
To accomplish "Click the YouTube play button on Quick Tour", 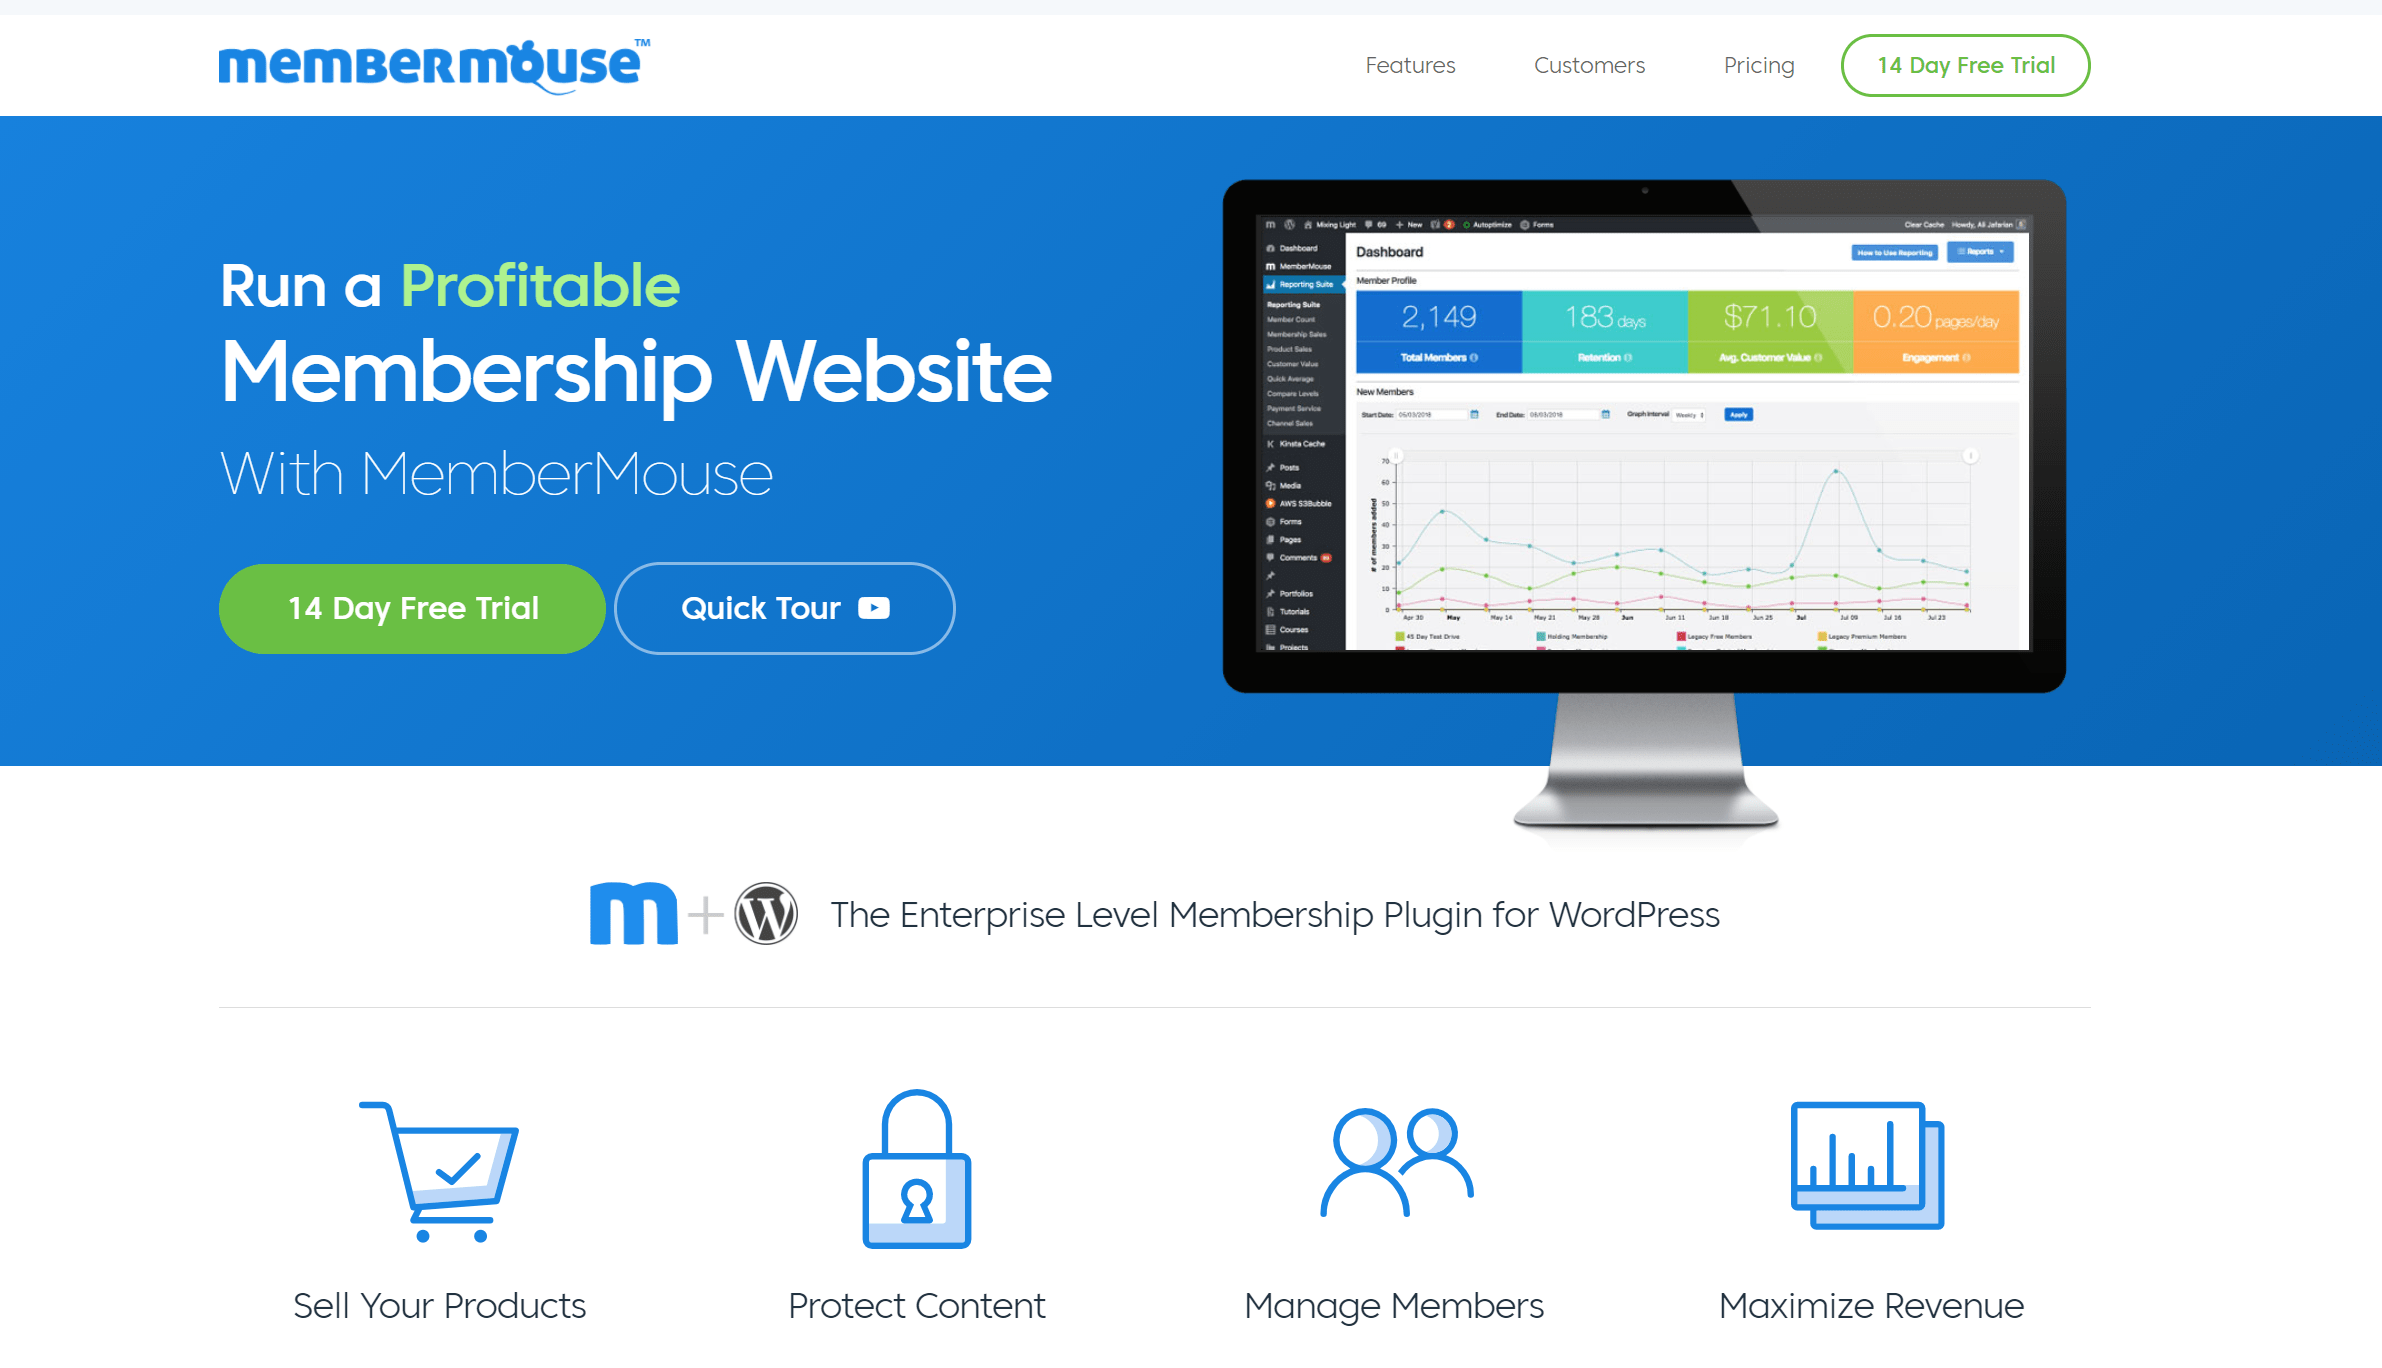I will [x=875, y=607].
